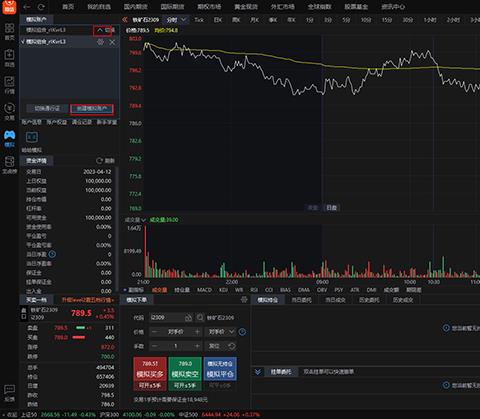Open the settings gear beside the account entry

pos(100,42)
